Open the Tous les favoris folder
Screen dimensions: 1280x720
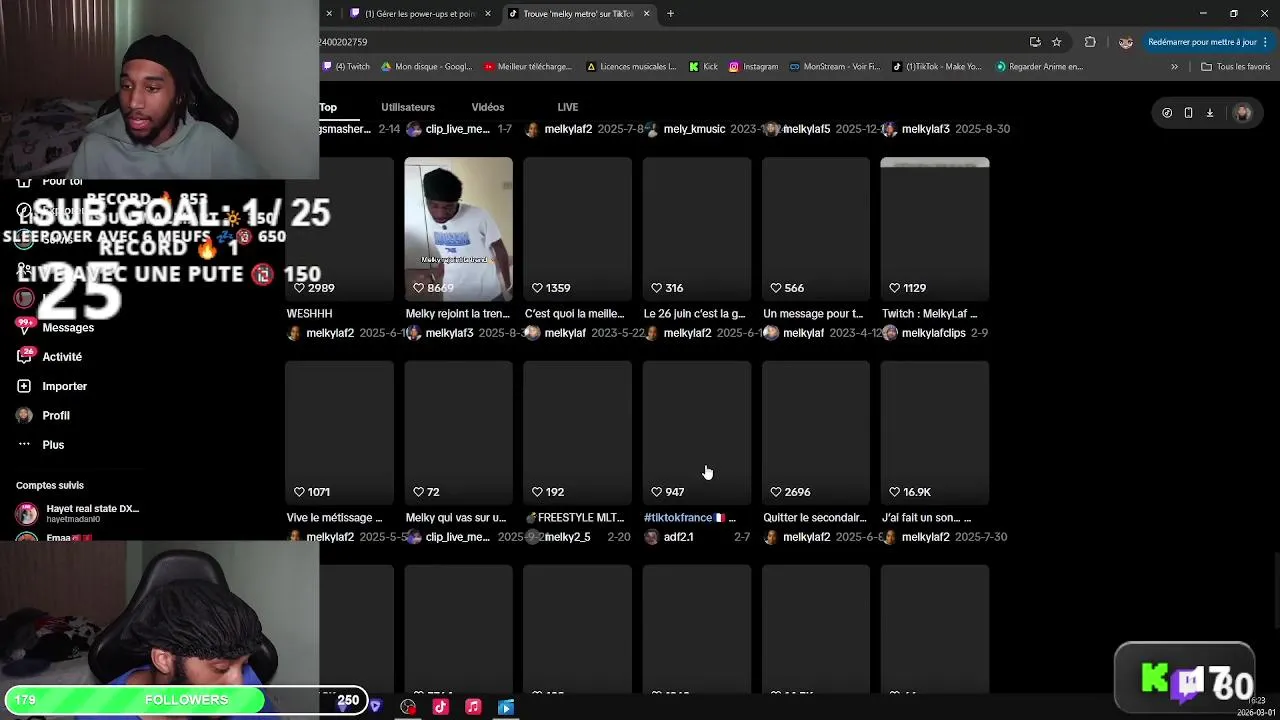1236,67
